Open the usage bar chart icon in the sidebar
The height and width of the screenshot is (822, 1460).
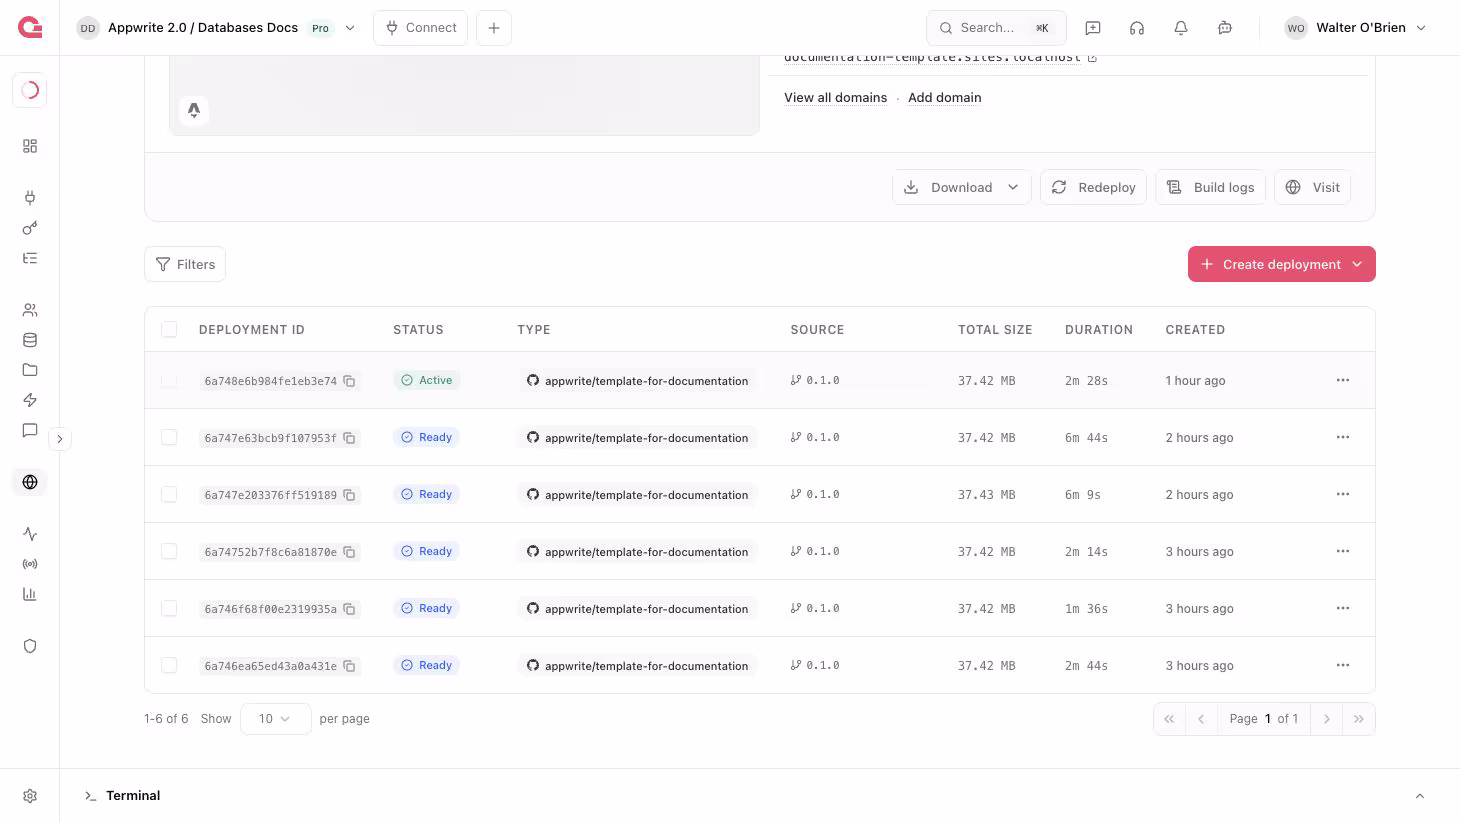pos(30,594)
